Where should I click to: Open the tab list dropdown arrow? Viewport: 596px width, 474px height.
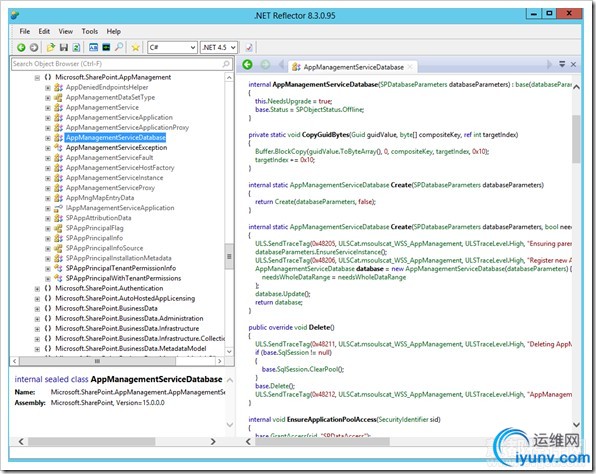tap(562, 65)
